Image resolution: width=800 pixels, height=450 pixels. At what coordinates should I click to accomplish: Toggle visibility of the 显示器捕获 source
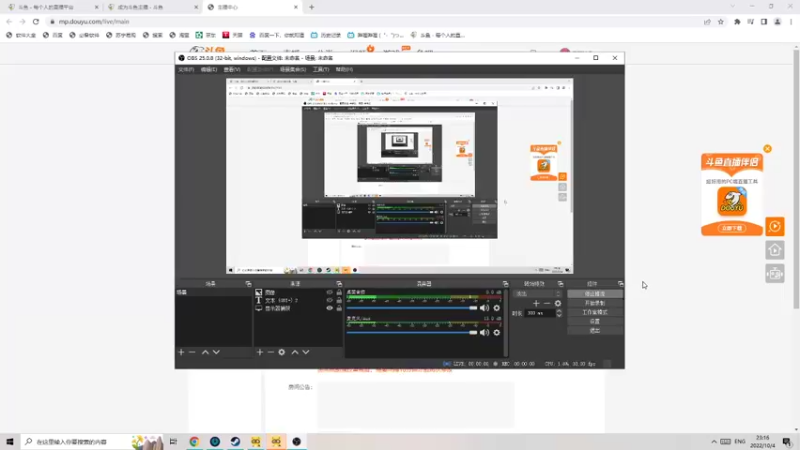point(330,308)
